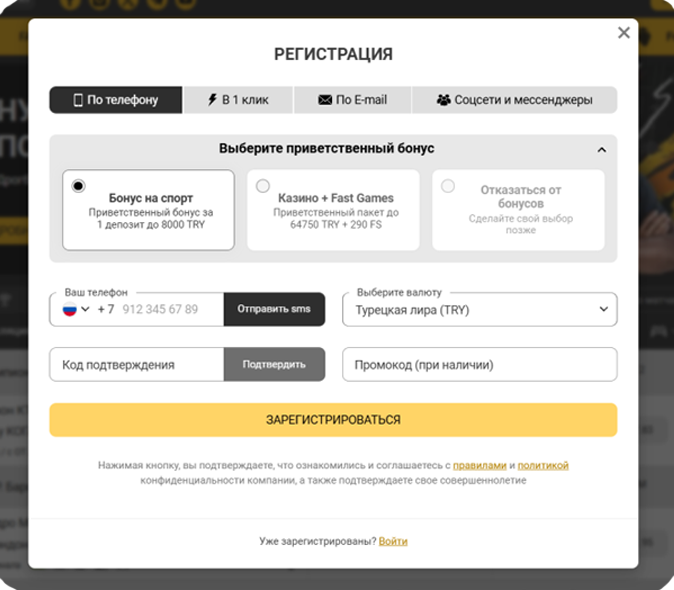The width and height of the screenshot is (674, 590).
Task: Click the phone icon in the first tab
Action: pyautogui.click(x=78, y=100)
